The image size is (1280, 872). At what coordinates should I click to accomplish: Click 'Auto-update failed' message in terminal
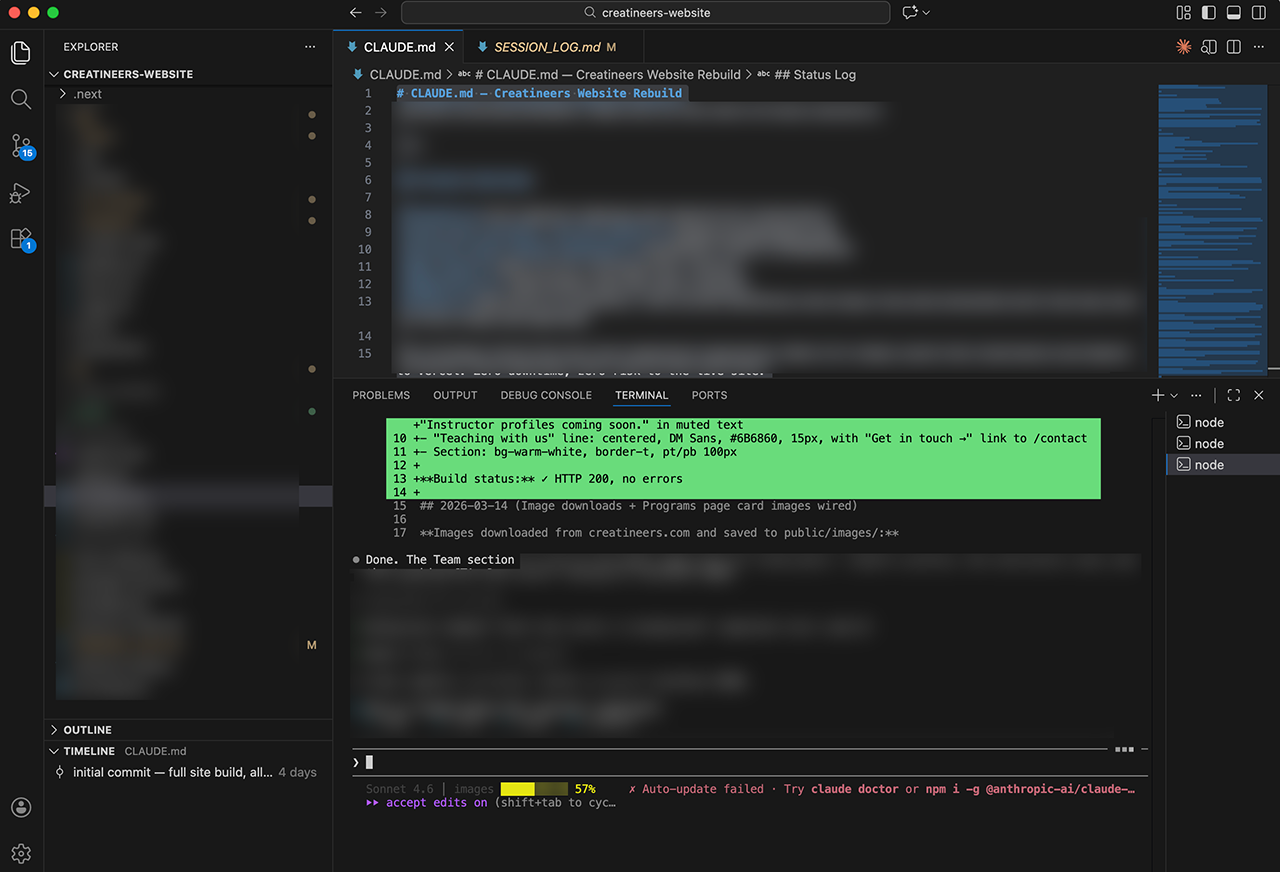pos(703,789)
